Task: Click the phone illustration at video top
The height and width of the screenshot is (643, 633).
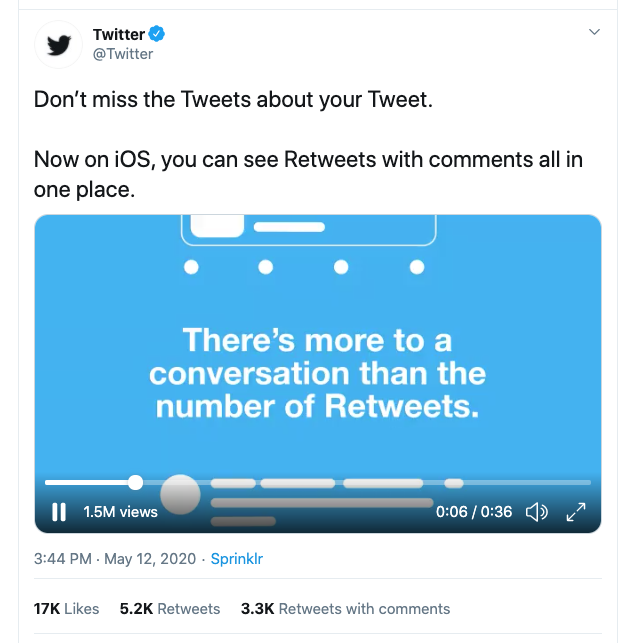Action: tap(308, 230)
